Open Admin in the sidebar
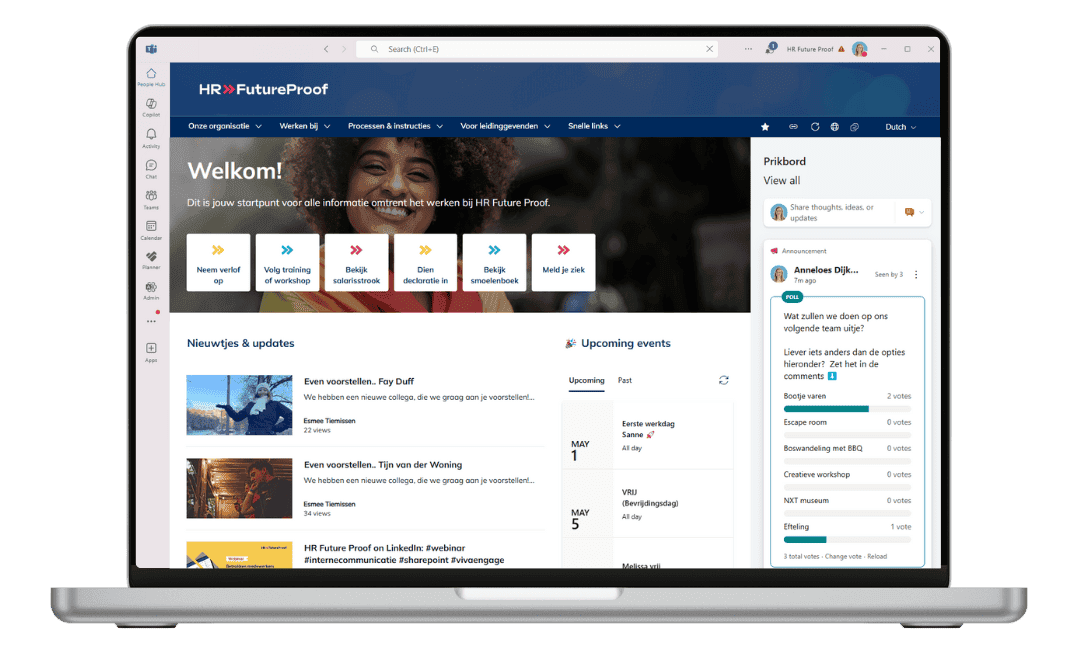The image size is (1080, 650). click(151, 290)
